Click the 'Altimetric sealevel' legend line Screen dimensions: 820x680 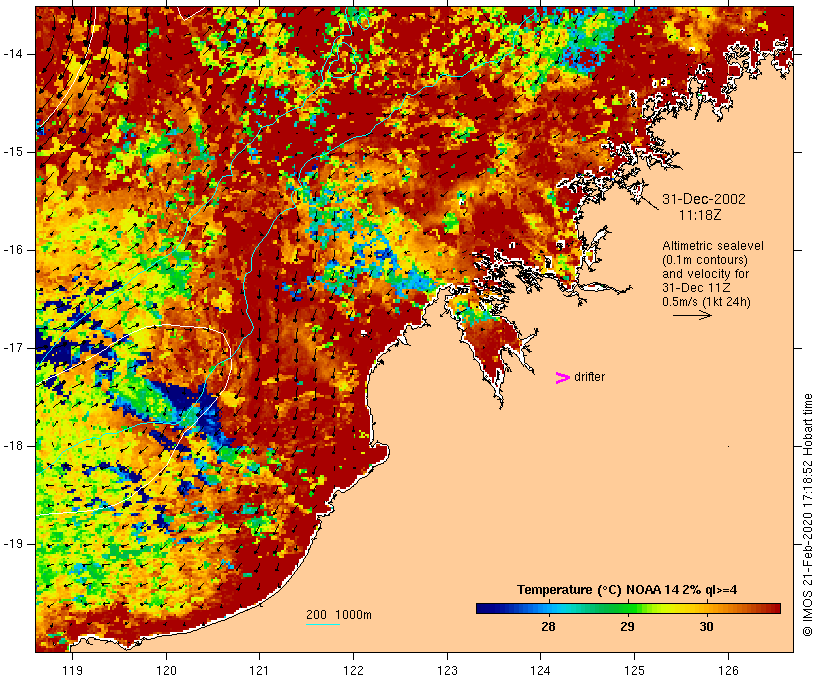click(x=713, y=246)
